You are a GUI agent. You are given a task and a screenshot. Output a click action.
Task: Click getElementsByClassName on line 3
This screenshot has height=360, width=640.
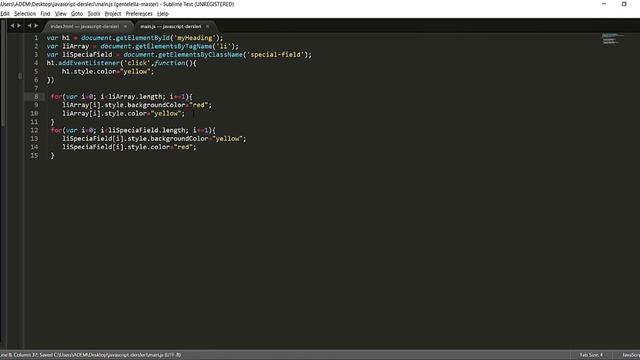coord(200,55)
